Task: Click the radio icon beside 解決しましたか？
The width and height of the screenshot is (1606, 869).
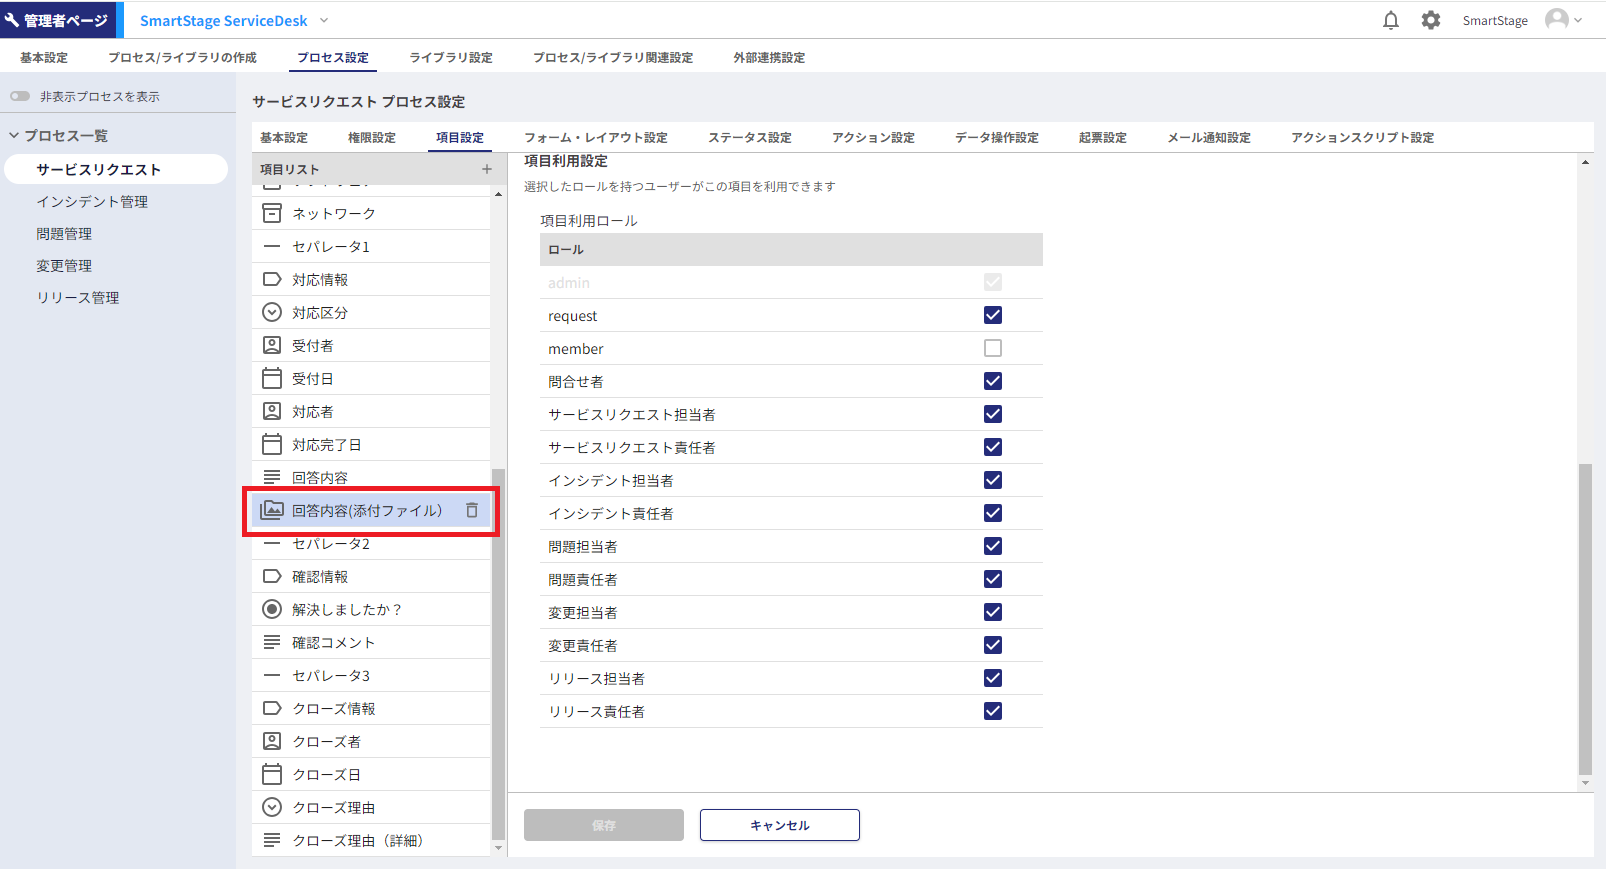Action: click(x=272, y=609)
